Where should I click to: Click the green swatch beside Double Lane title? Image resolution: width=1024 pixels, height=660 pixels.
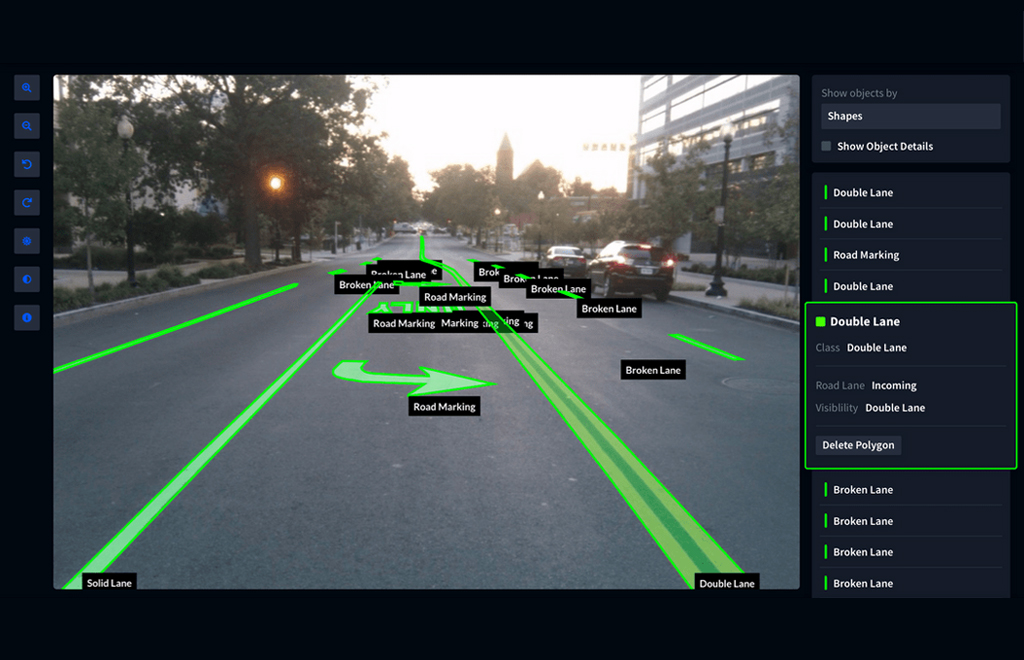point(821,322)
